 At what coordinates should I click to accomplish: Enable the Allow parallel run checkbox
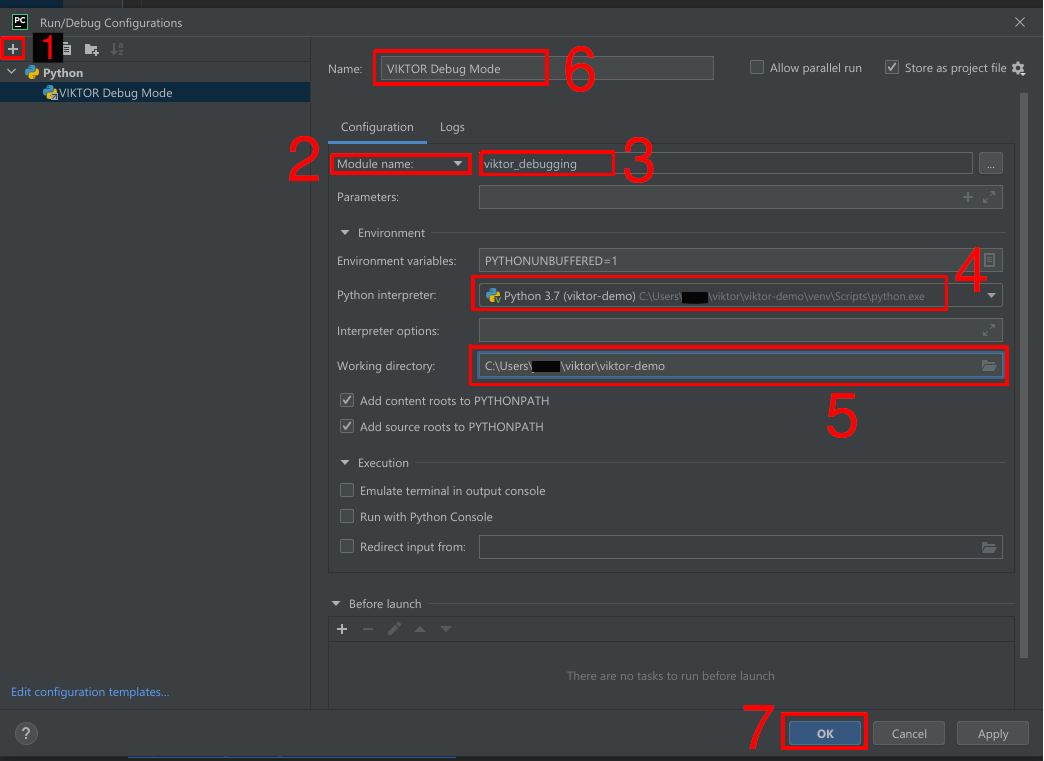[x=757, y=68]
